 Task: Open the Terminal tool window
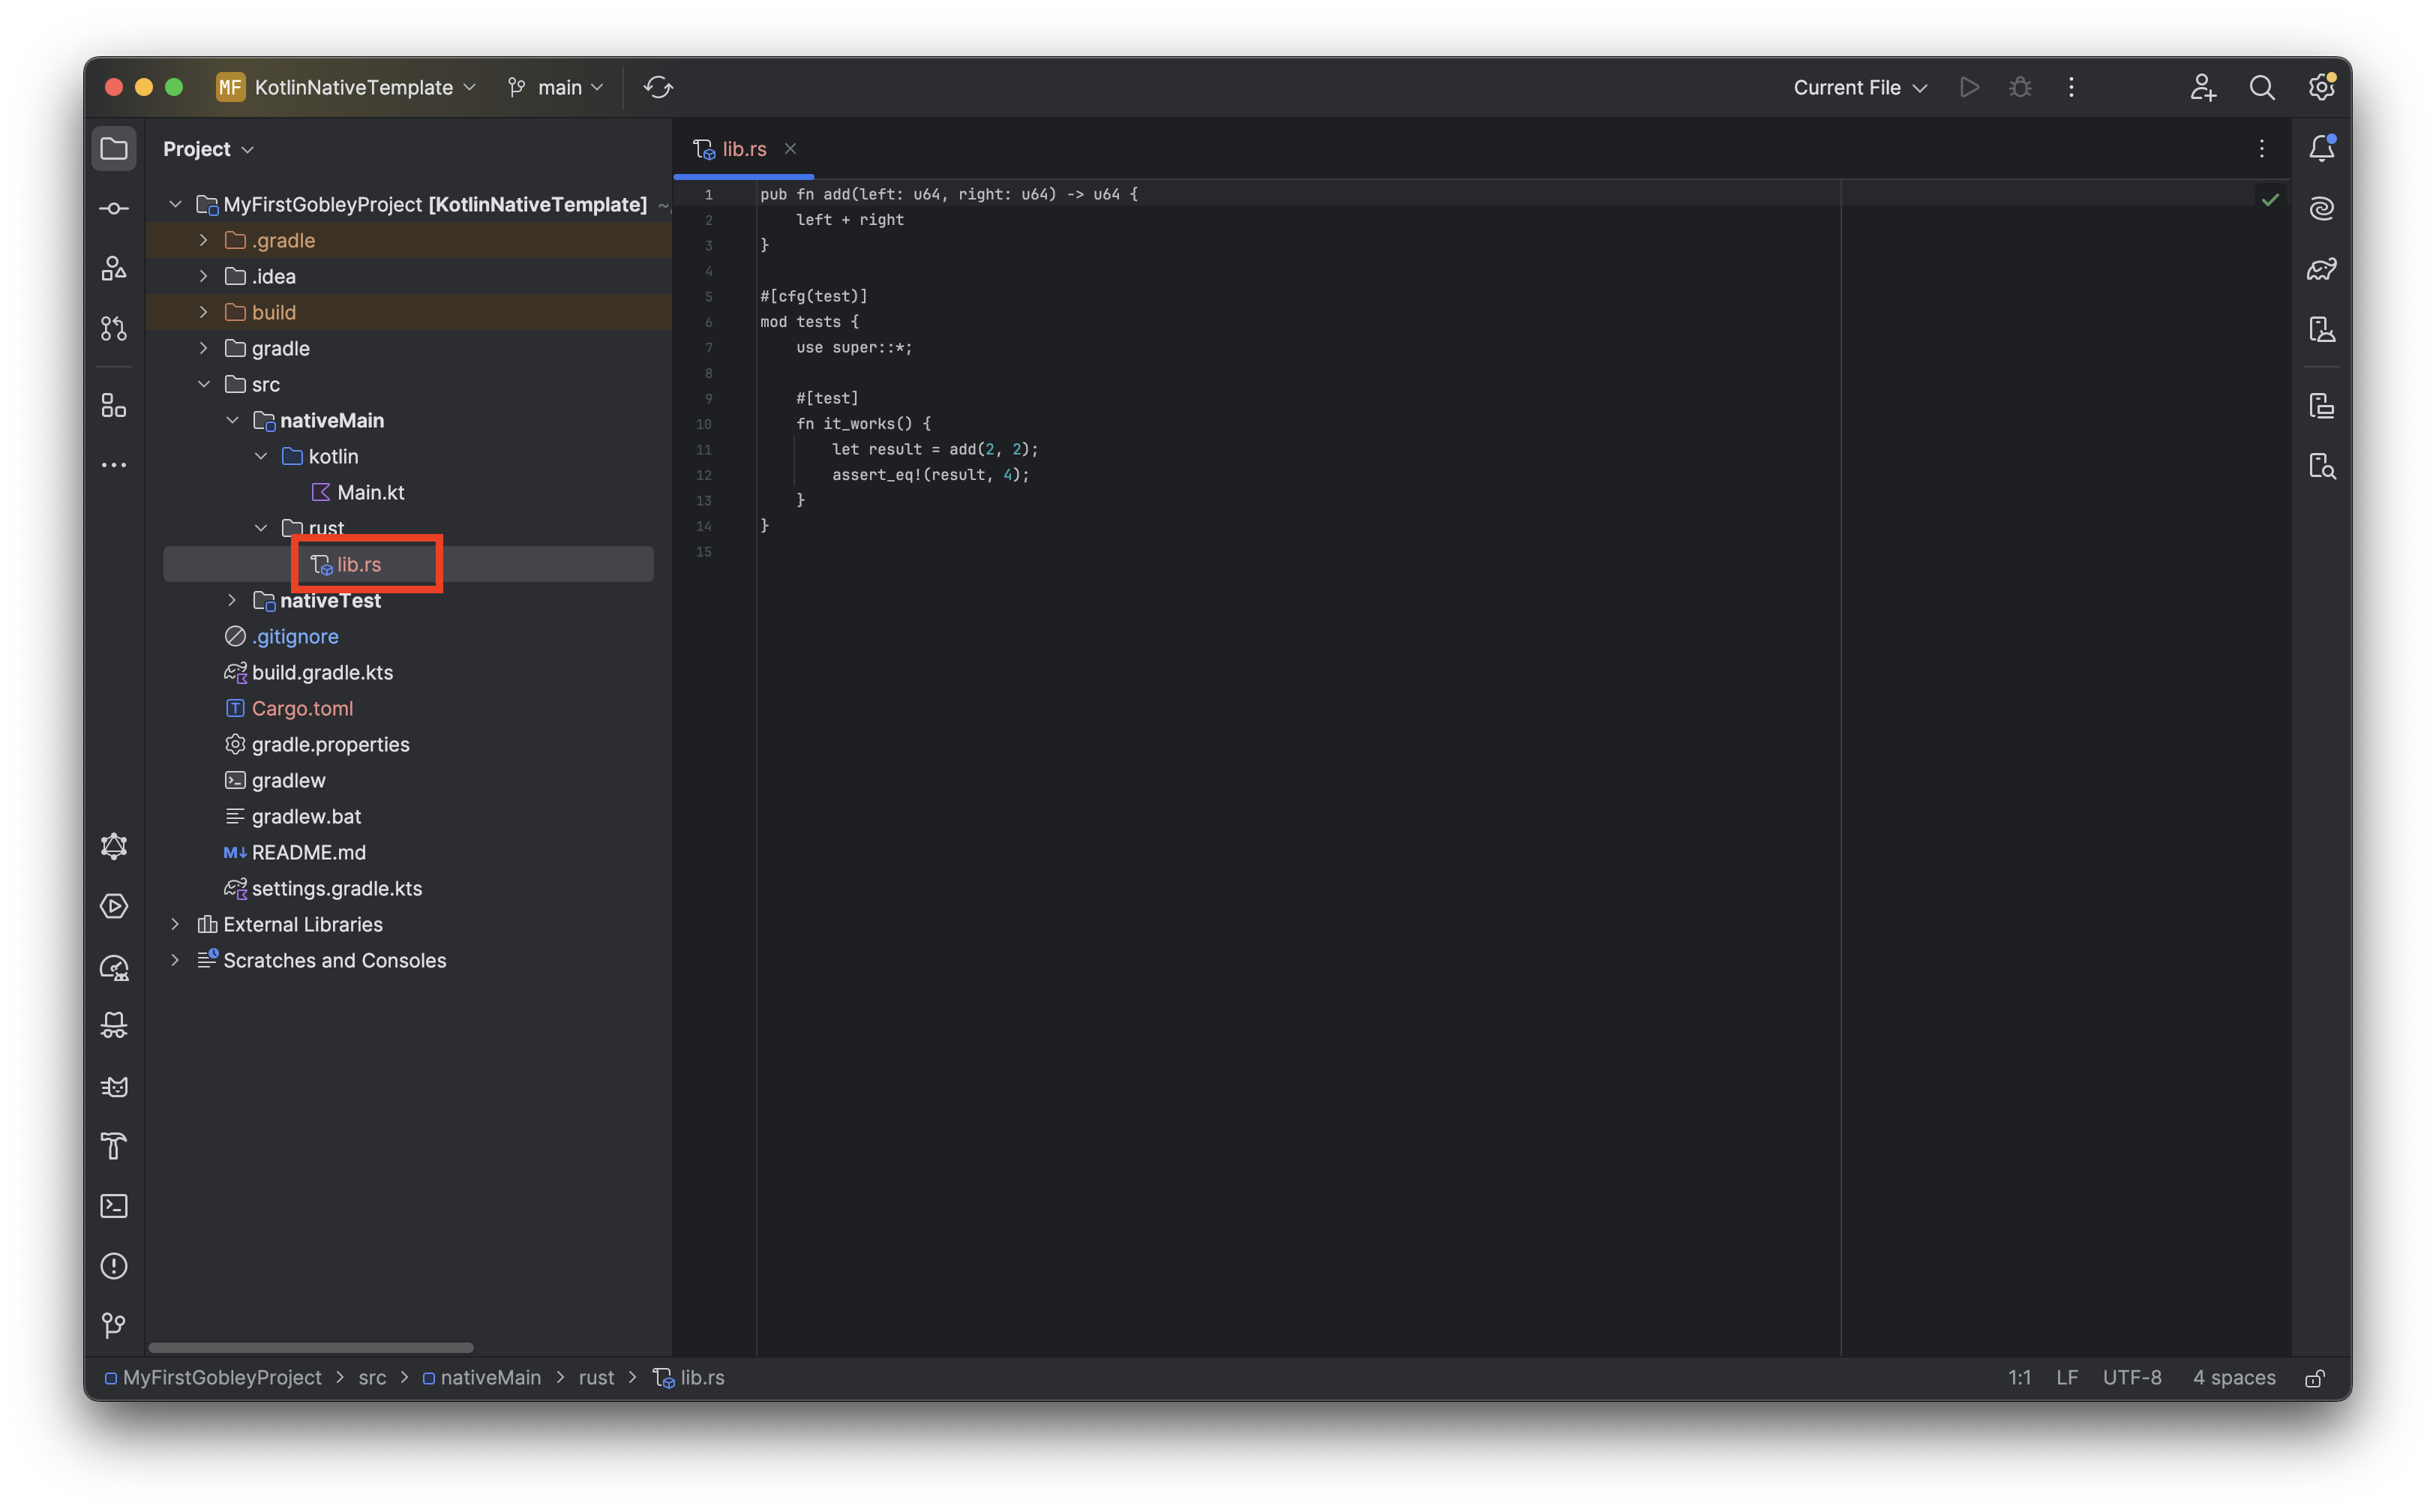(x=114, y=1206)
